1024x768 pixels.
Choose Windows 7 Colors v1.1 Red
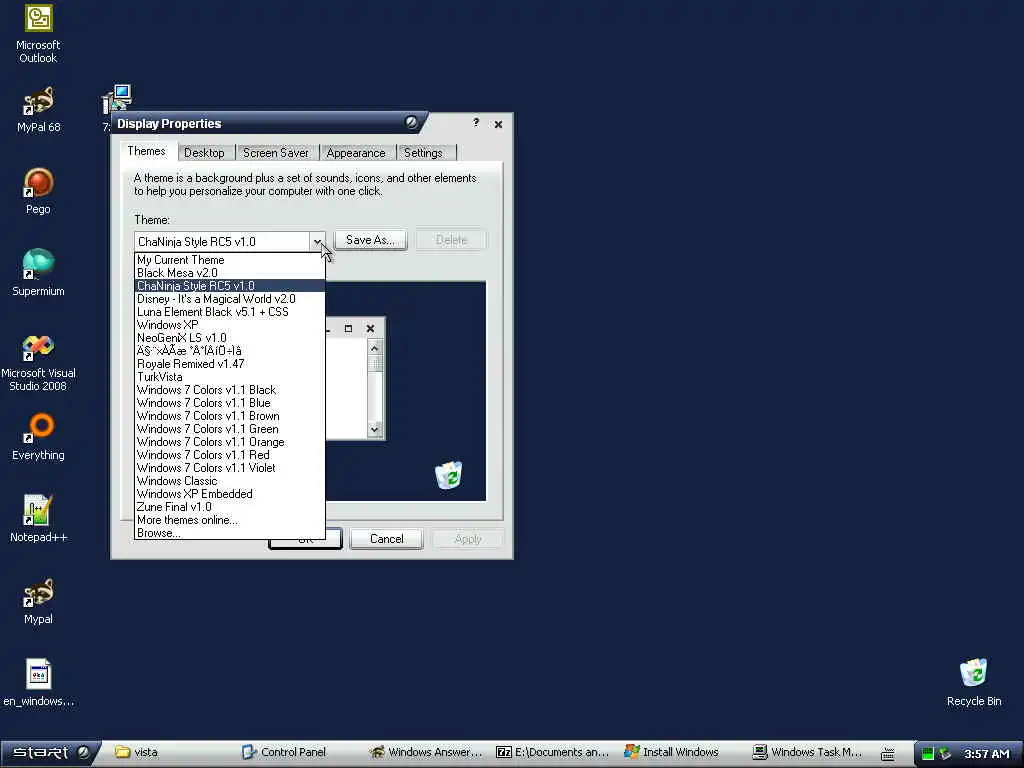point(230,455)
